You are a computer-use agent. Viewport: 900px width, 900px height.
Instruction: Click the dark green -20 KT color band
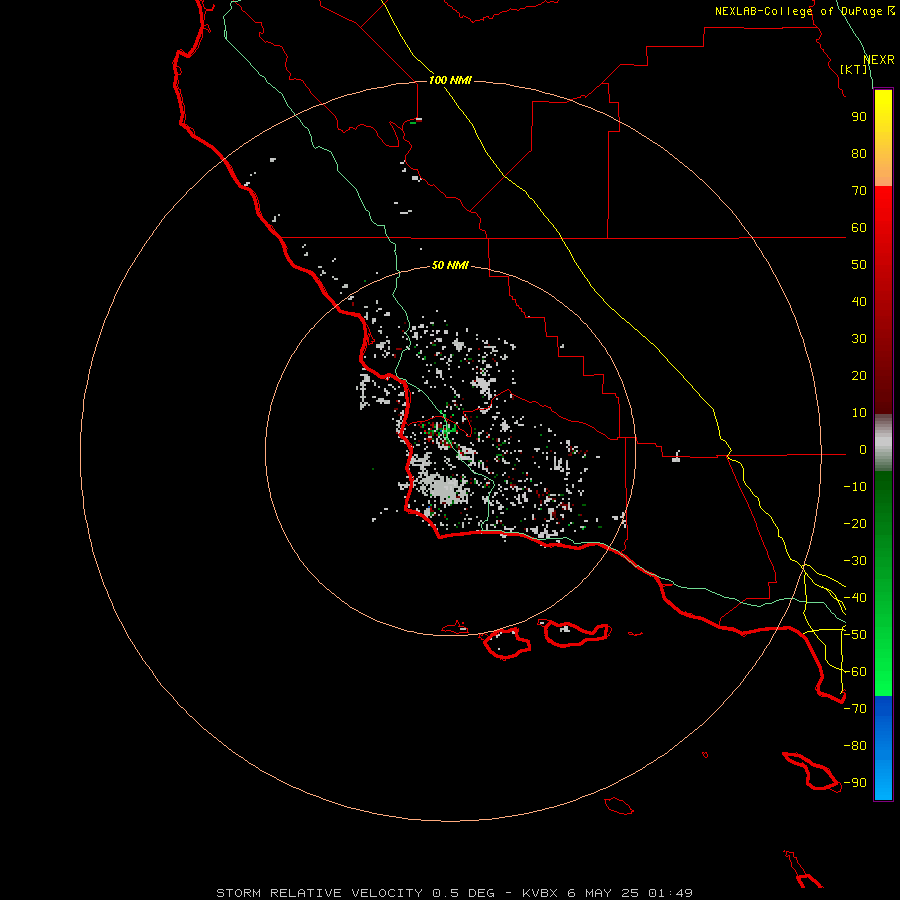point(883,523)
